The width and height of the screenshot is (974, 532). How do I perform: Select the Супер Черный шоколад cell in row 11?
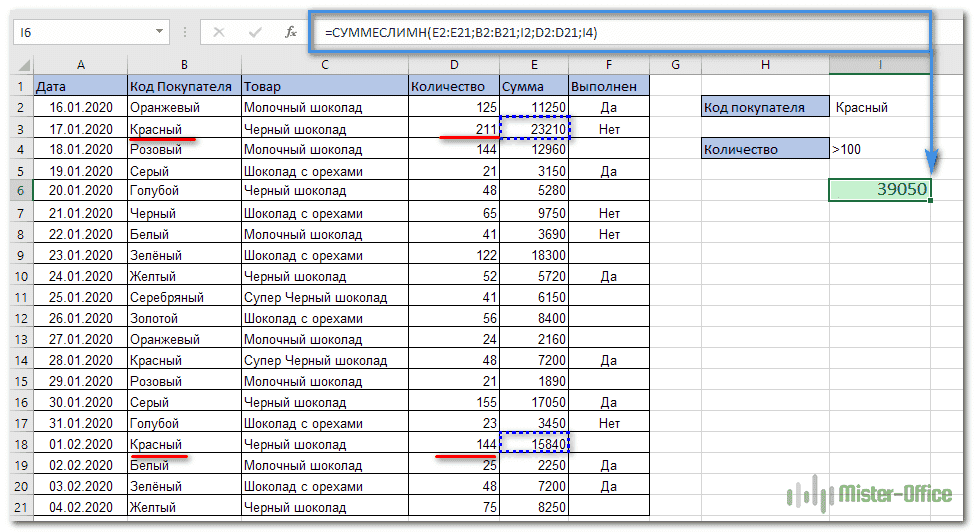point(324,297)
